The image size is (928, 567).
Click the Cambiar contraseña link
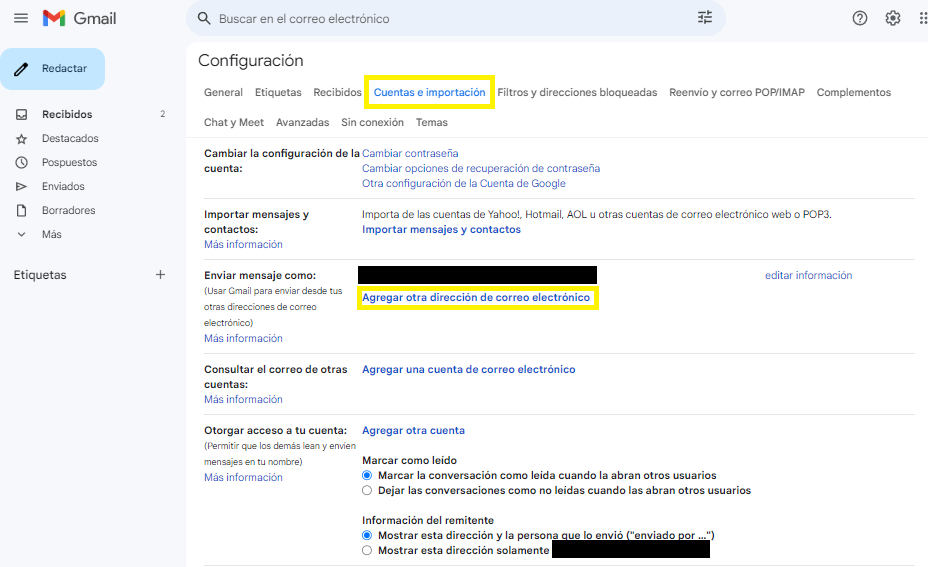click(x=410, y=153)
